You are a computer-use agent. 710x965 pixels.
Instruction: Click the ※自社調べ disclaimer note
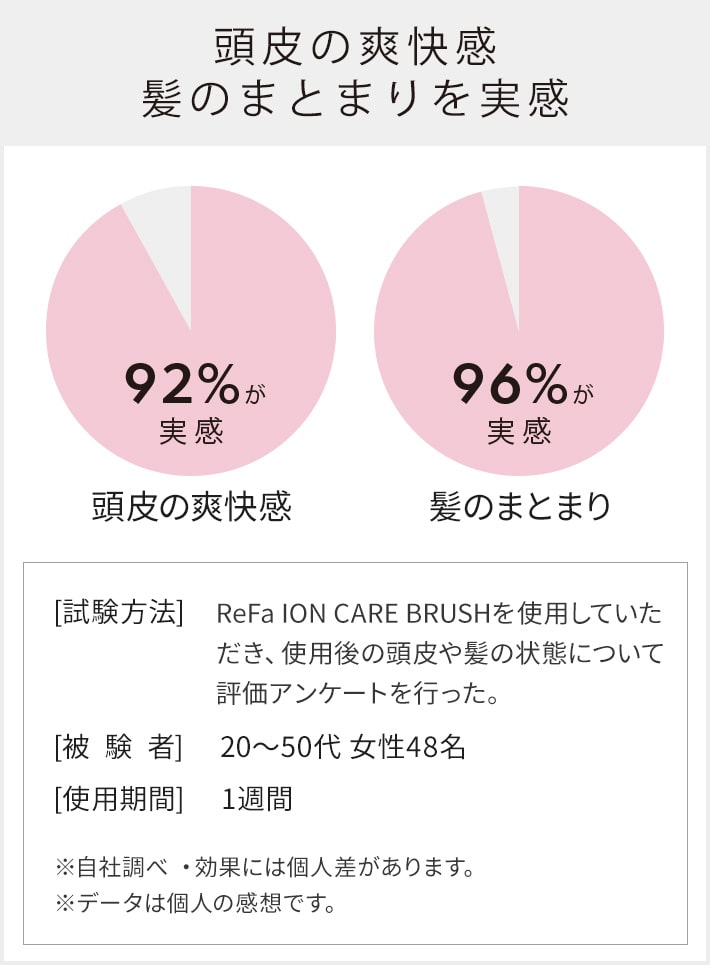111,868
